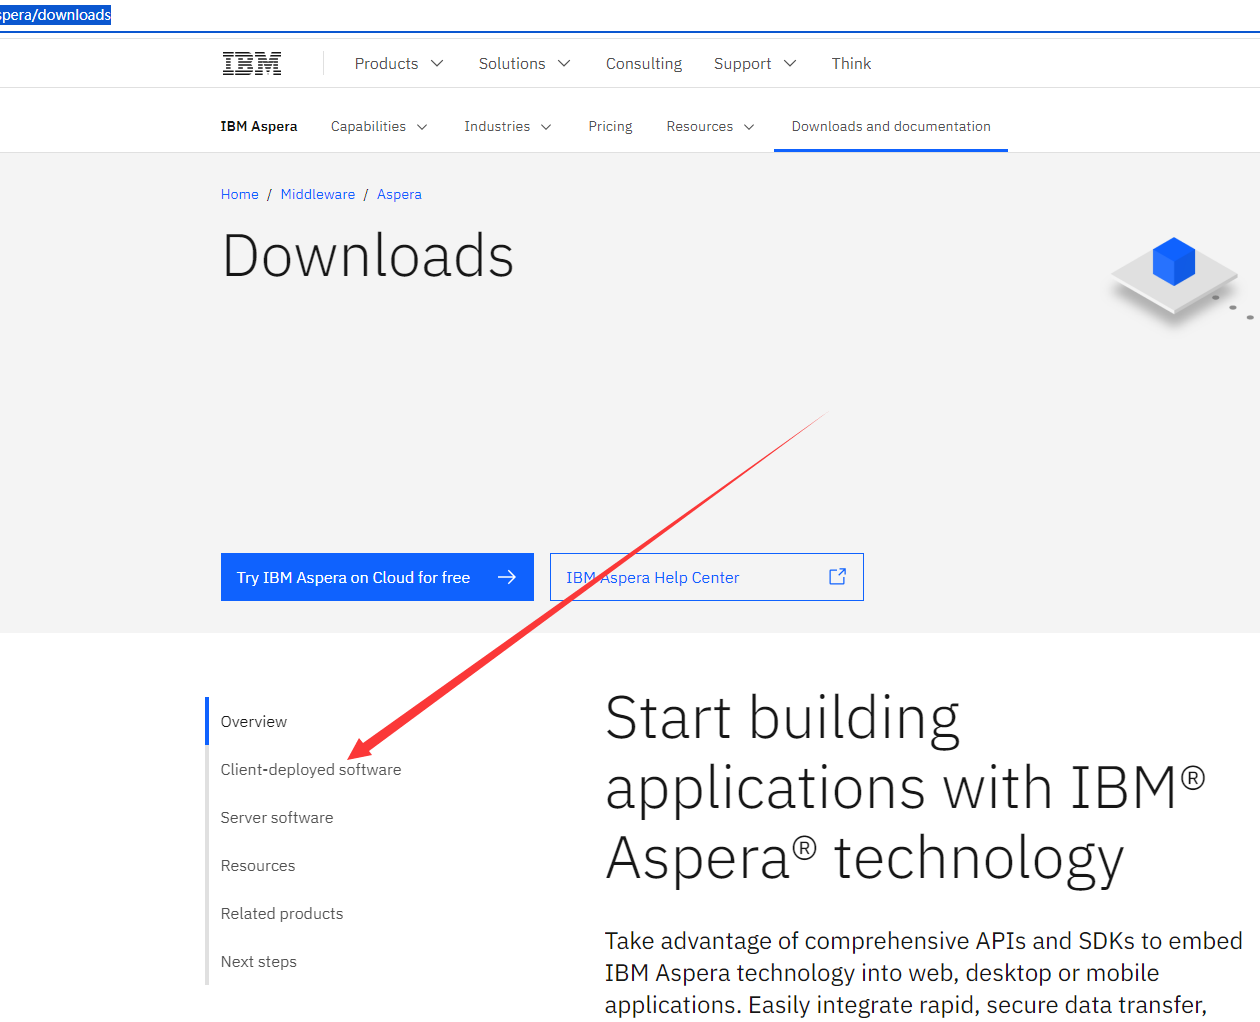1260x1022 pixels.
Task: Open the Pricing tab
Action: pyautogui.click(x=610, y=126)
